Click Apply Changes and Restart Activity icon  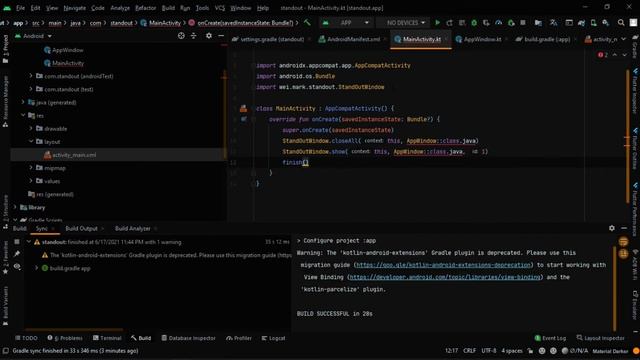[449, 23]
